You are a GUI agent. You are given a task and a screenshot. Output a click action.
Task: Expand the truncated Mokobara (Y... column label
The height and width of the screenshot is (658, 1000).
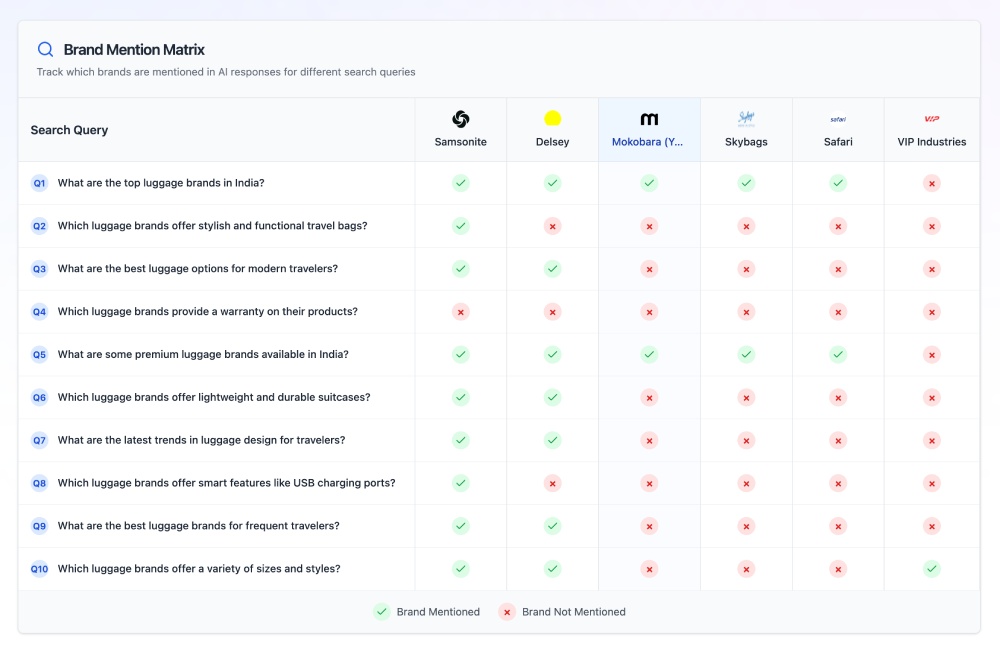pos(649,142)
